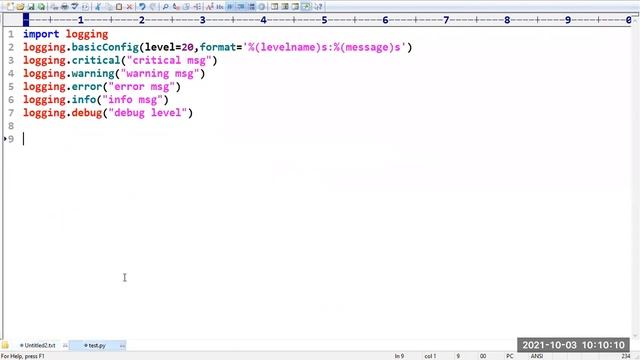Click the '00' value in status bar
Viewport: 640px width, 360px height.
pos(483,356)
